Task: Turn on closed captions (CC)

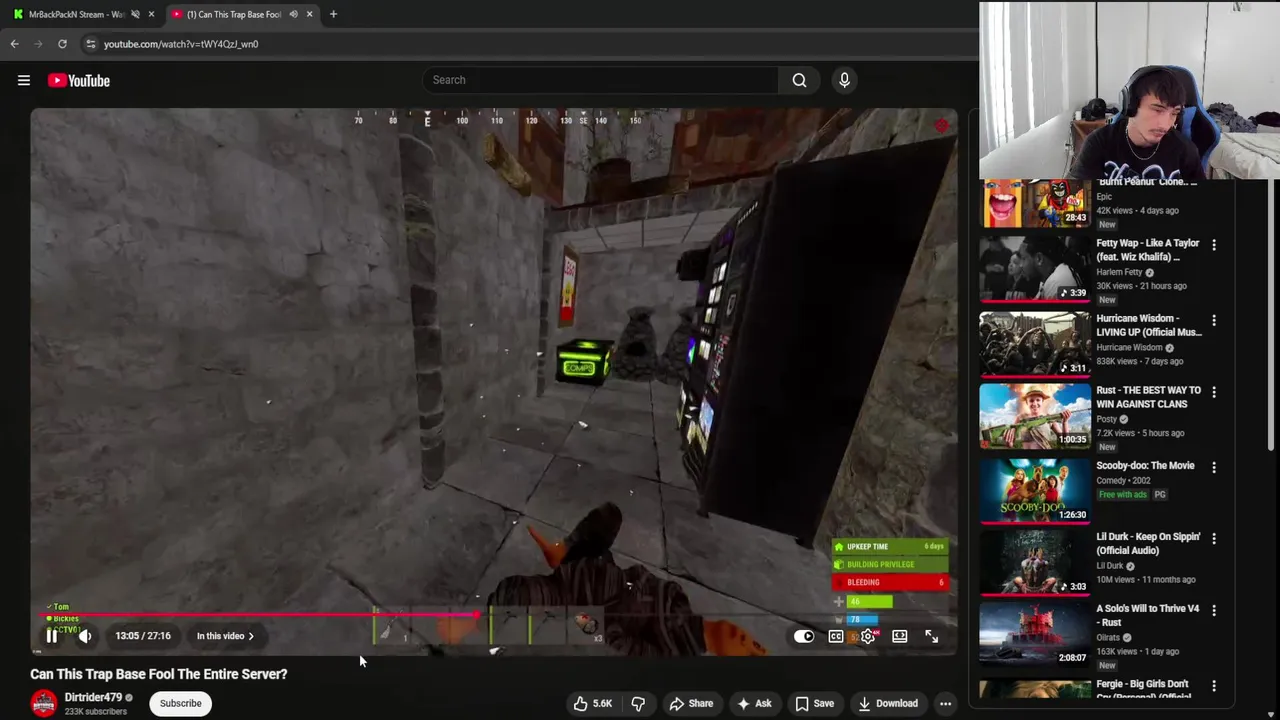Action: (836, 636)
